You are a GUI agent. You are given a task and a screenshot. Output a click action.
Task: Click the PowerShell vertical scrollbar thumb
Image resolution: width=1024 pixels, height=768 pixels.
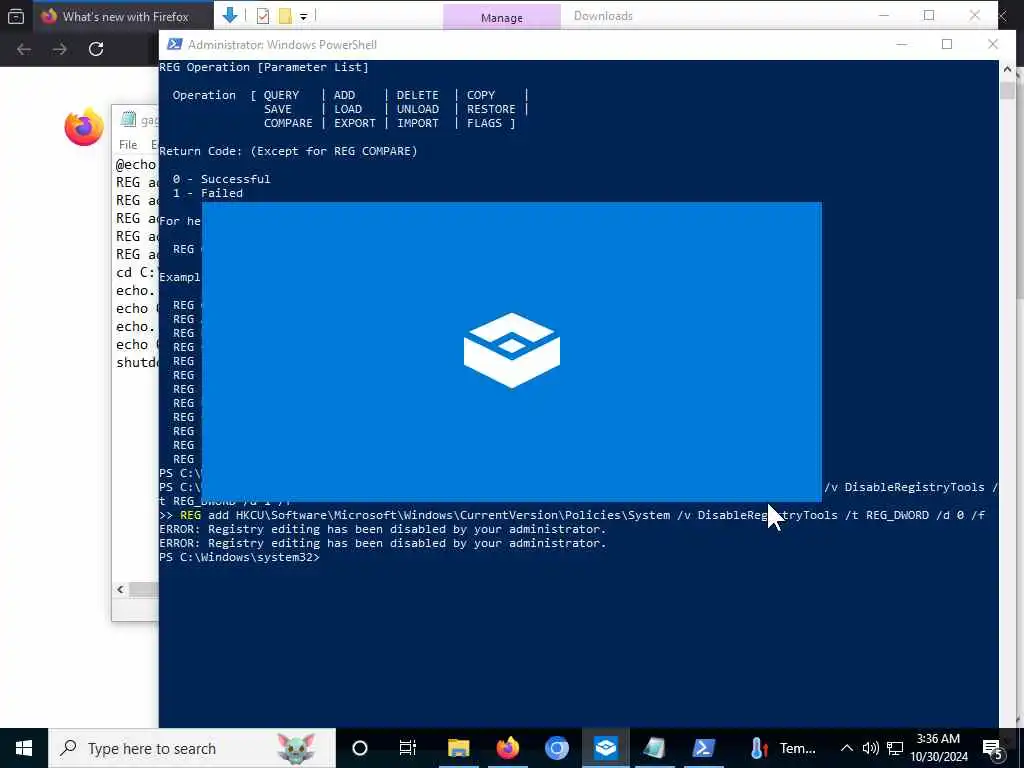click(1007, 90)
